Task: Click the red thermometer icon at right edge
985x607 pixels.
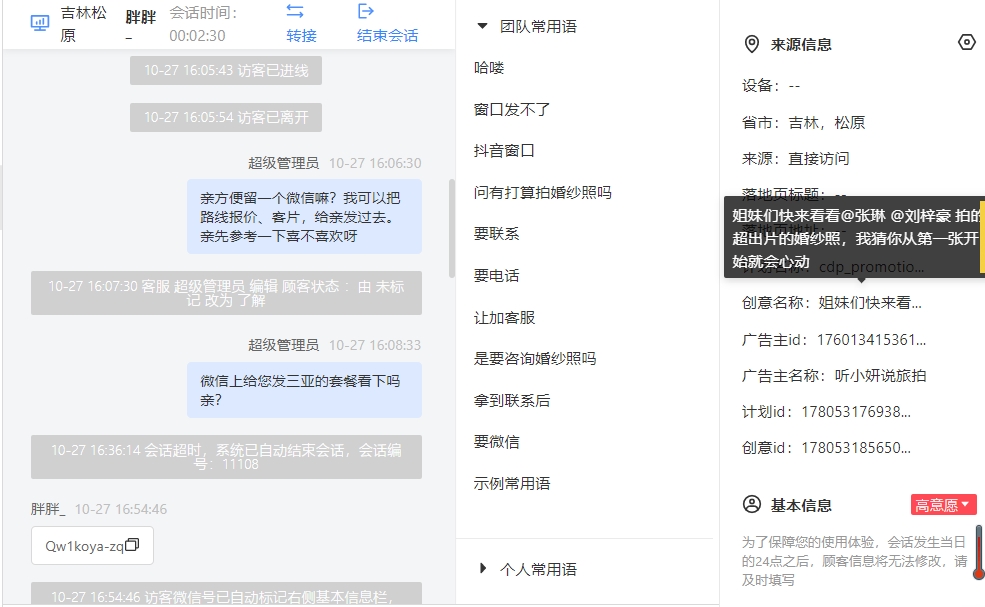Action: [978, 552]
